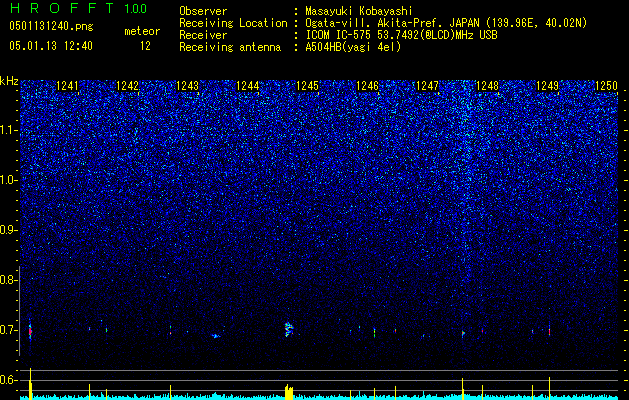Click the 1249 time marker
Image resolution: width=629 pixels, height=400 pixels.
click(x=547, y=86)
